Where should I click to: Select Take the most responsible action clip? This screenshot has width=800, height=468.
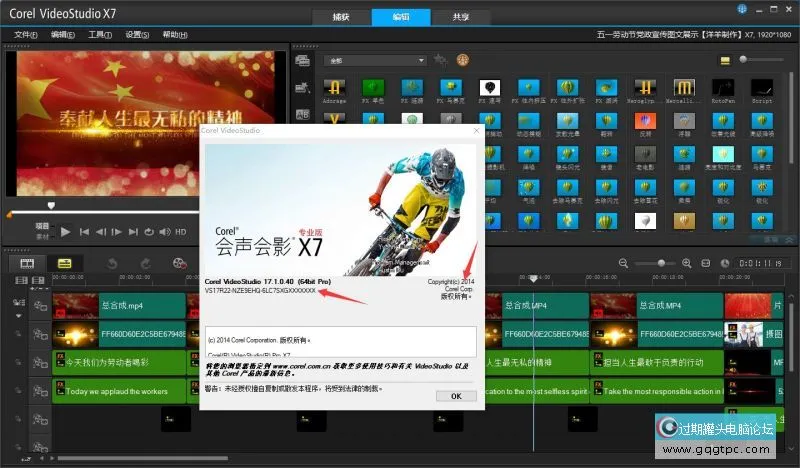[x=657, y=391]
